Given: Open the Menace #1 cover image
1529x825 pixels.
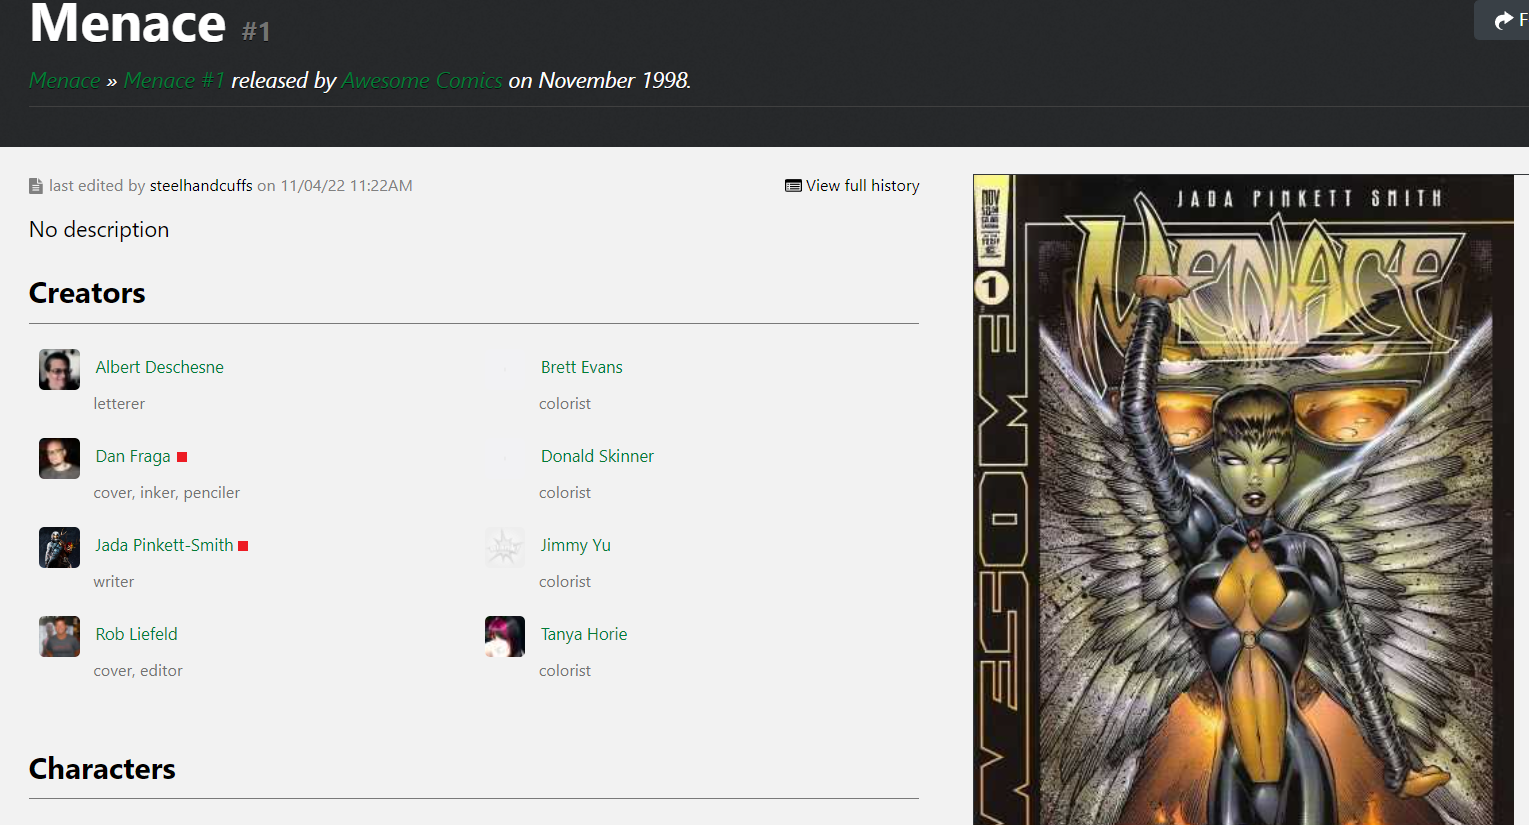Looking at the screenshot, I should click(x=1244, y=500).
